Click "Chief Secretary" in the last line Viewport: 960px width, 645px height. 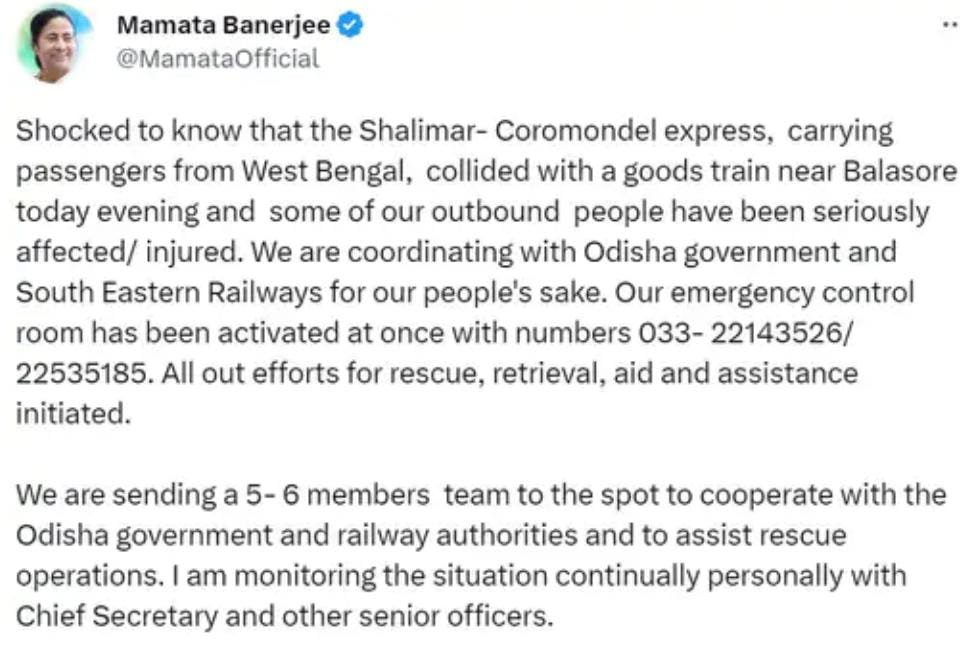[x=116, y=616]
